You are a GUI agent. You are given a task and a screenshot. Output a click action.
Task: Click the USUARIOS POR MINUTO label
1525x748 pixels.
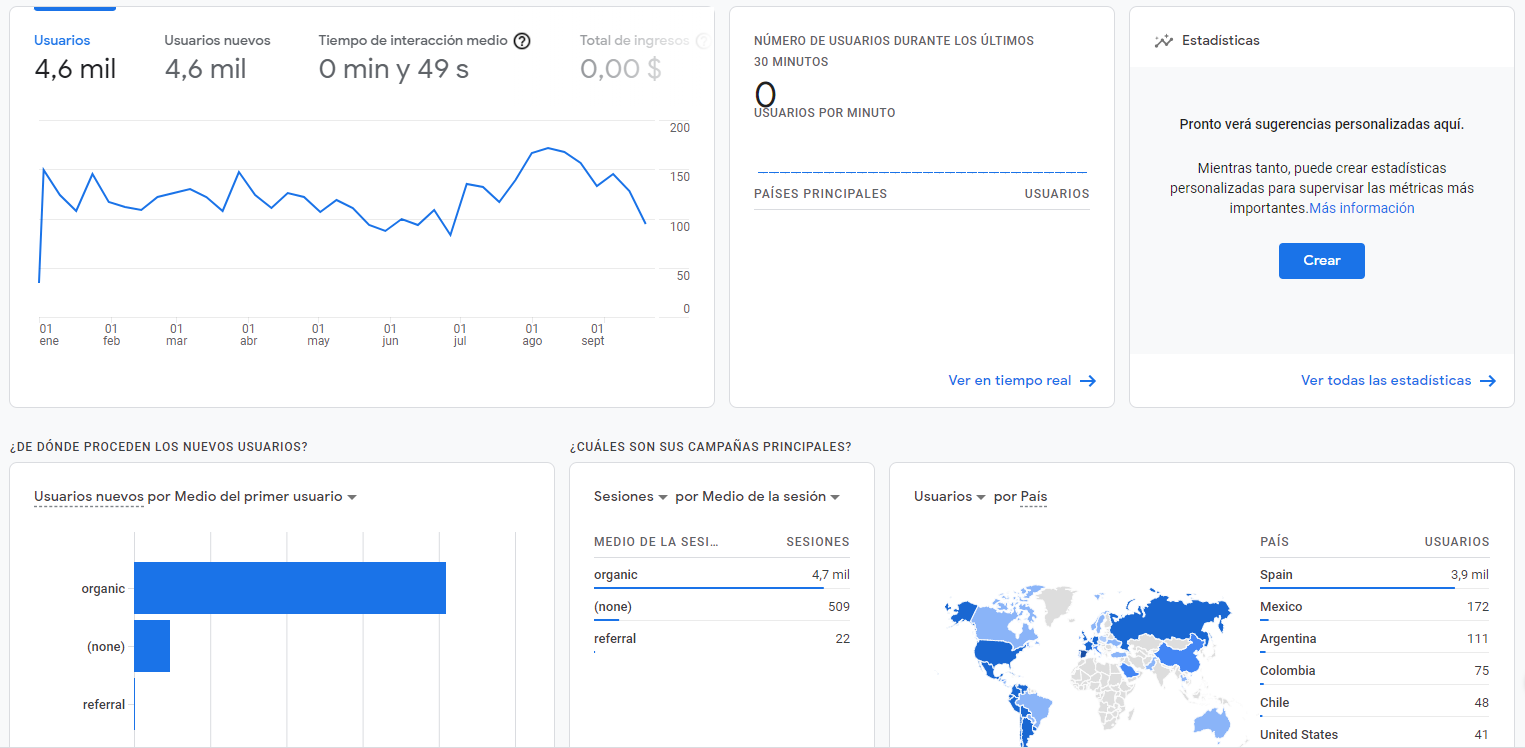point(825,113)
